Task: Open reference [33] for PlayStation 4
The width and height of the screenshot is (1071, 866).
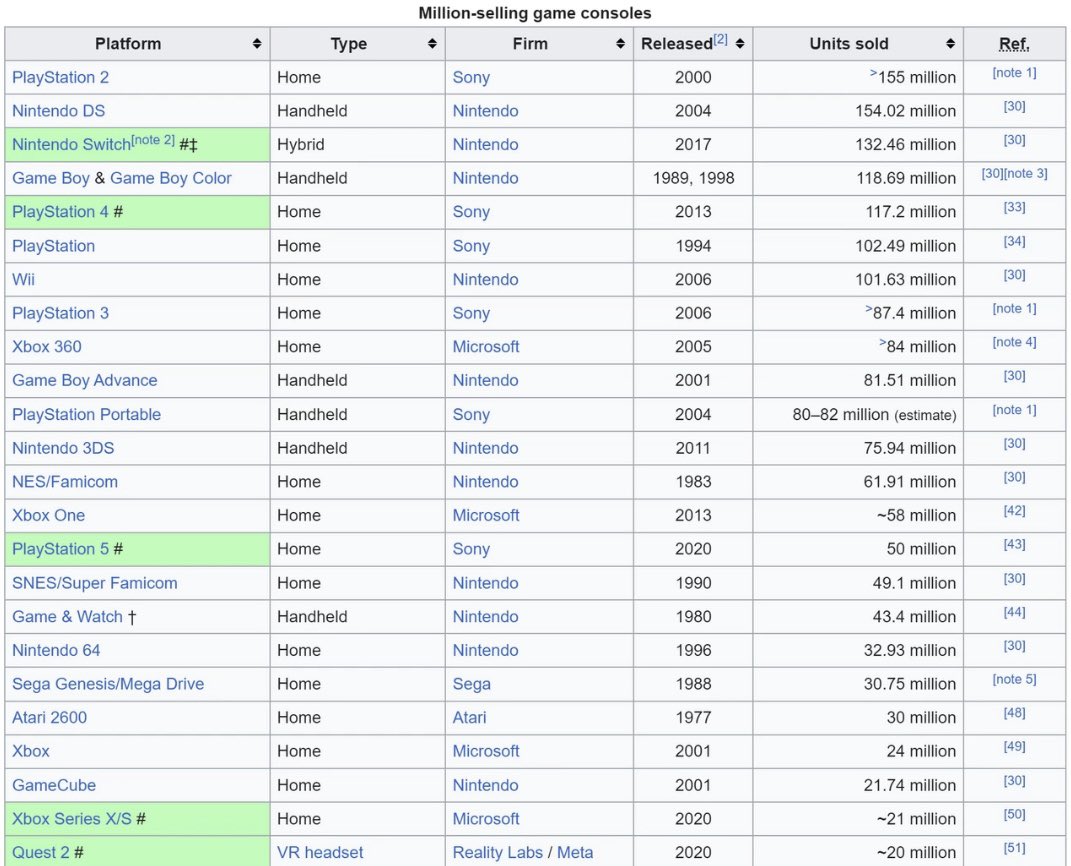Action: tap(1014, 207)
